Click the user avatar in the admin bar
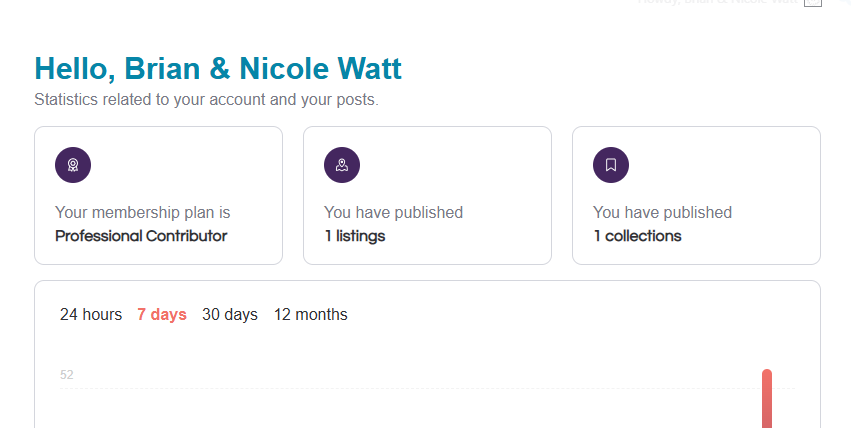Viewport: 851px width, 428px height. click(813, 3)
